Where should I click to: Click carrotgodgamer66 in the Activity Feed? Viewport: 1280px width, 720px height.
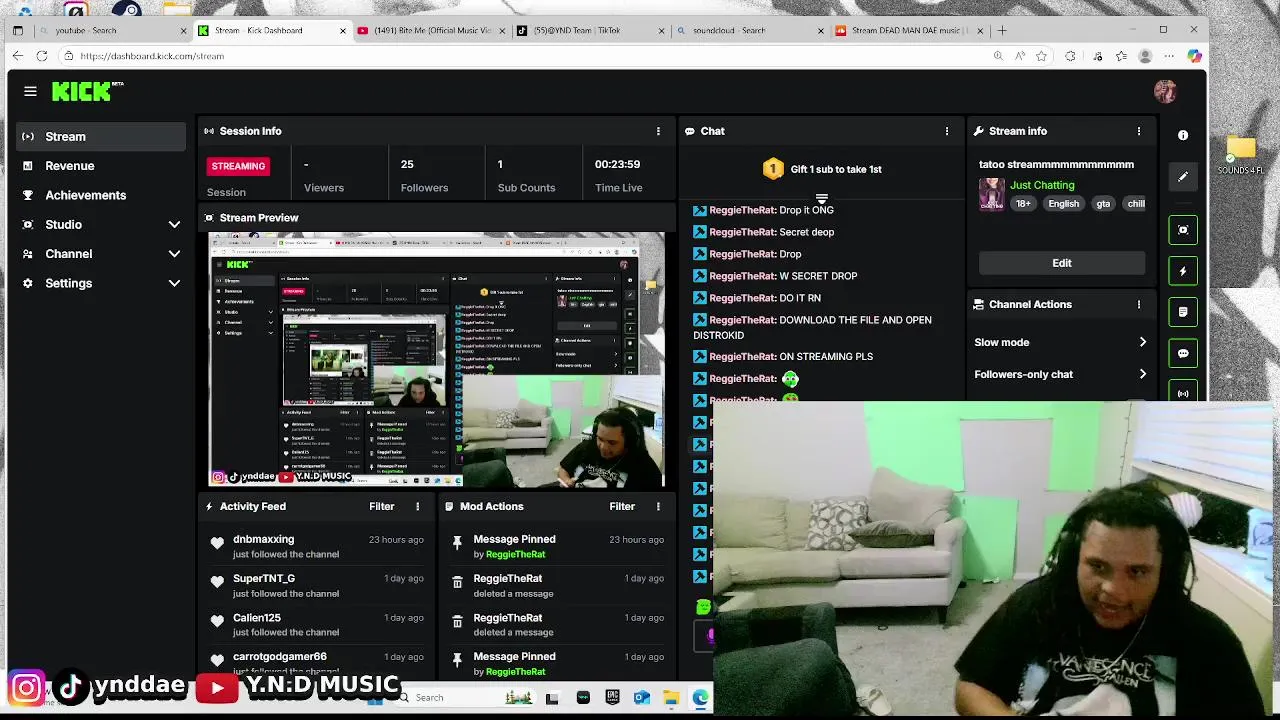point(280,657)
